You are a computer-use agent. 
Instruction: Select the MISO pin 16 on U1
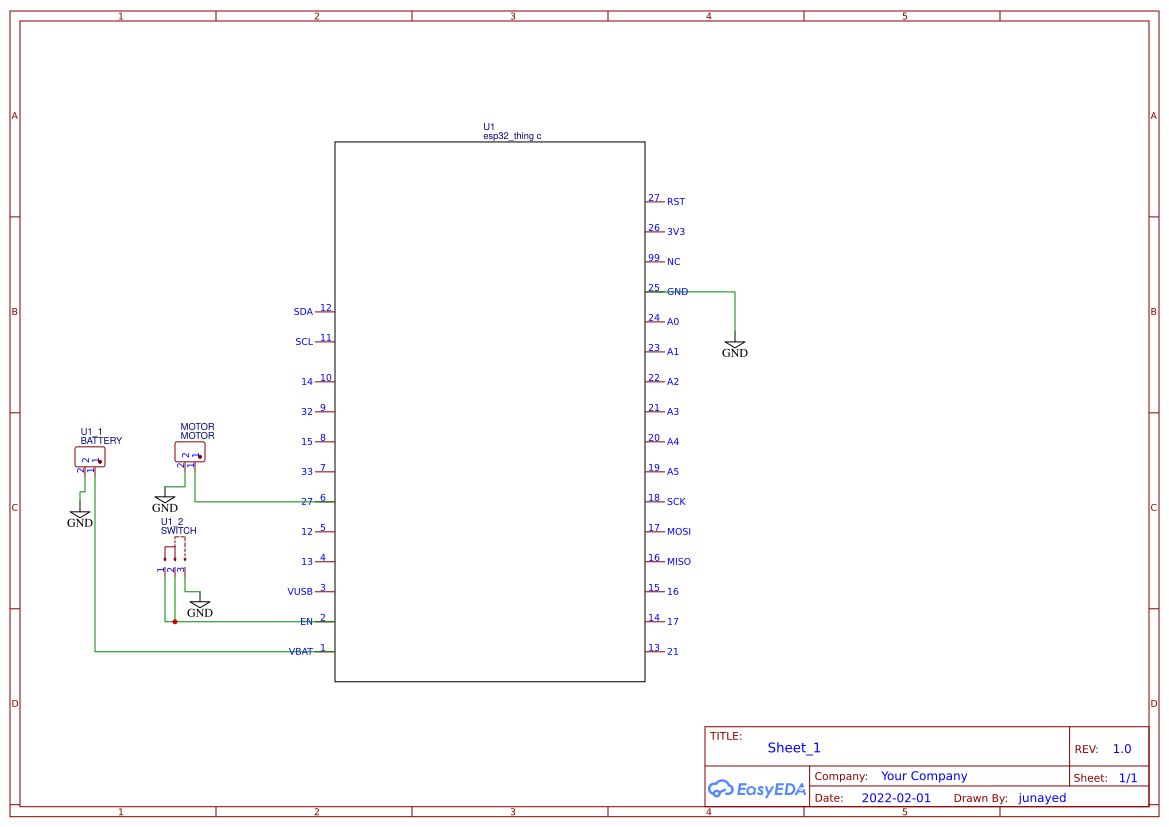678,561
